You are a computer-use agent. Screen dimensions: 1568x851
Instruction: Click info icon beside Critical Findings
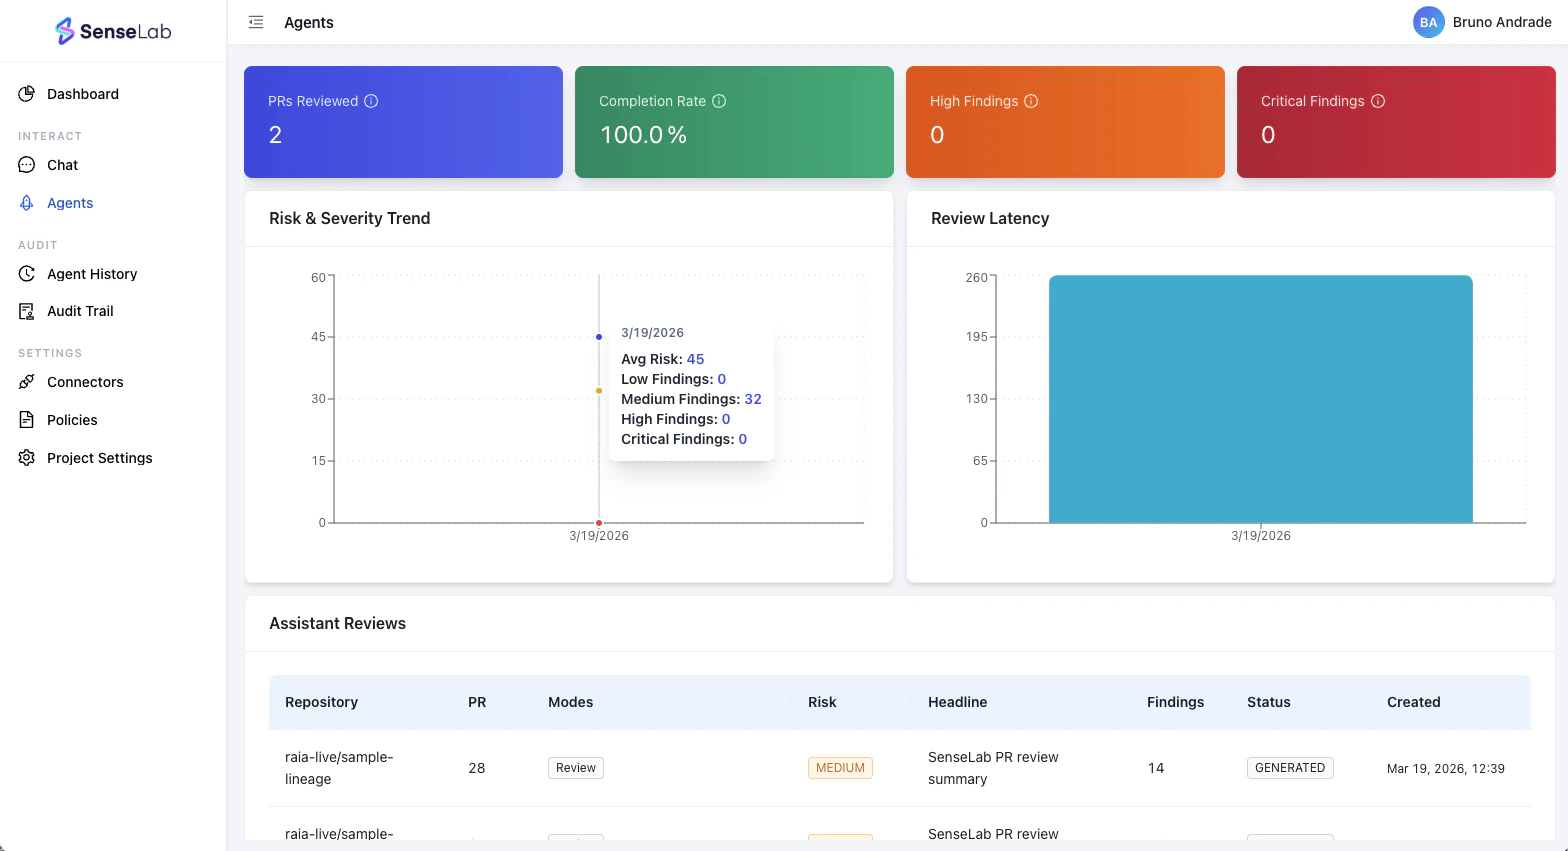[x=1378, y=101]
